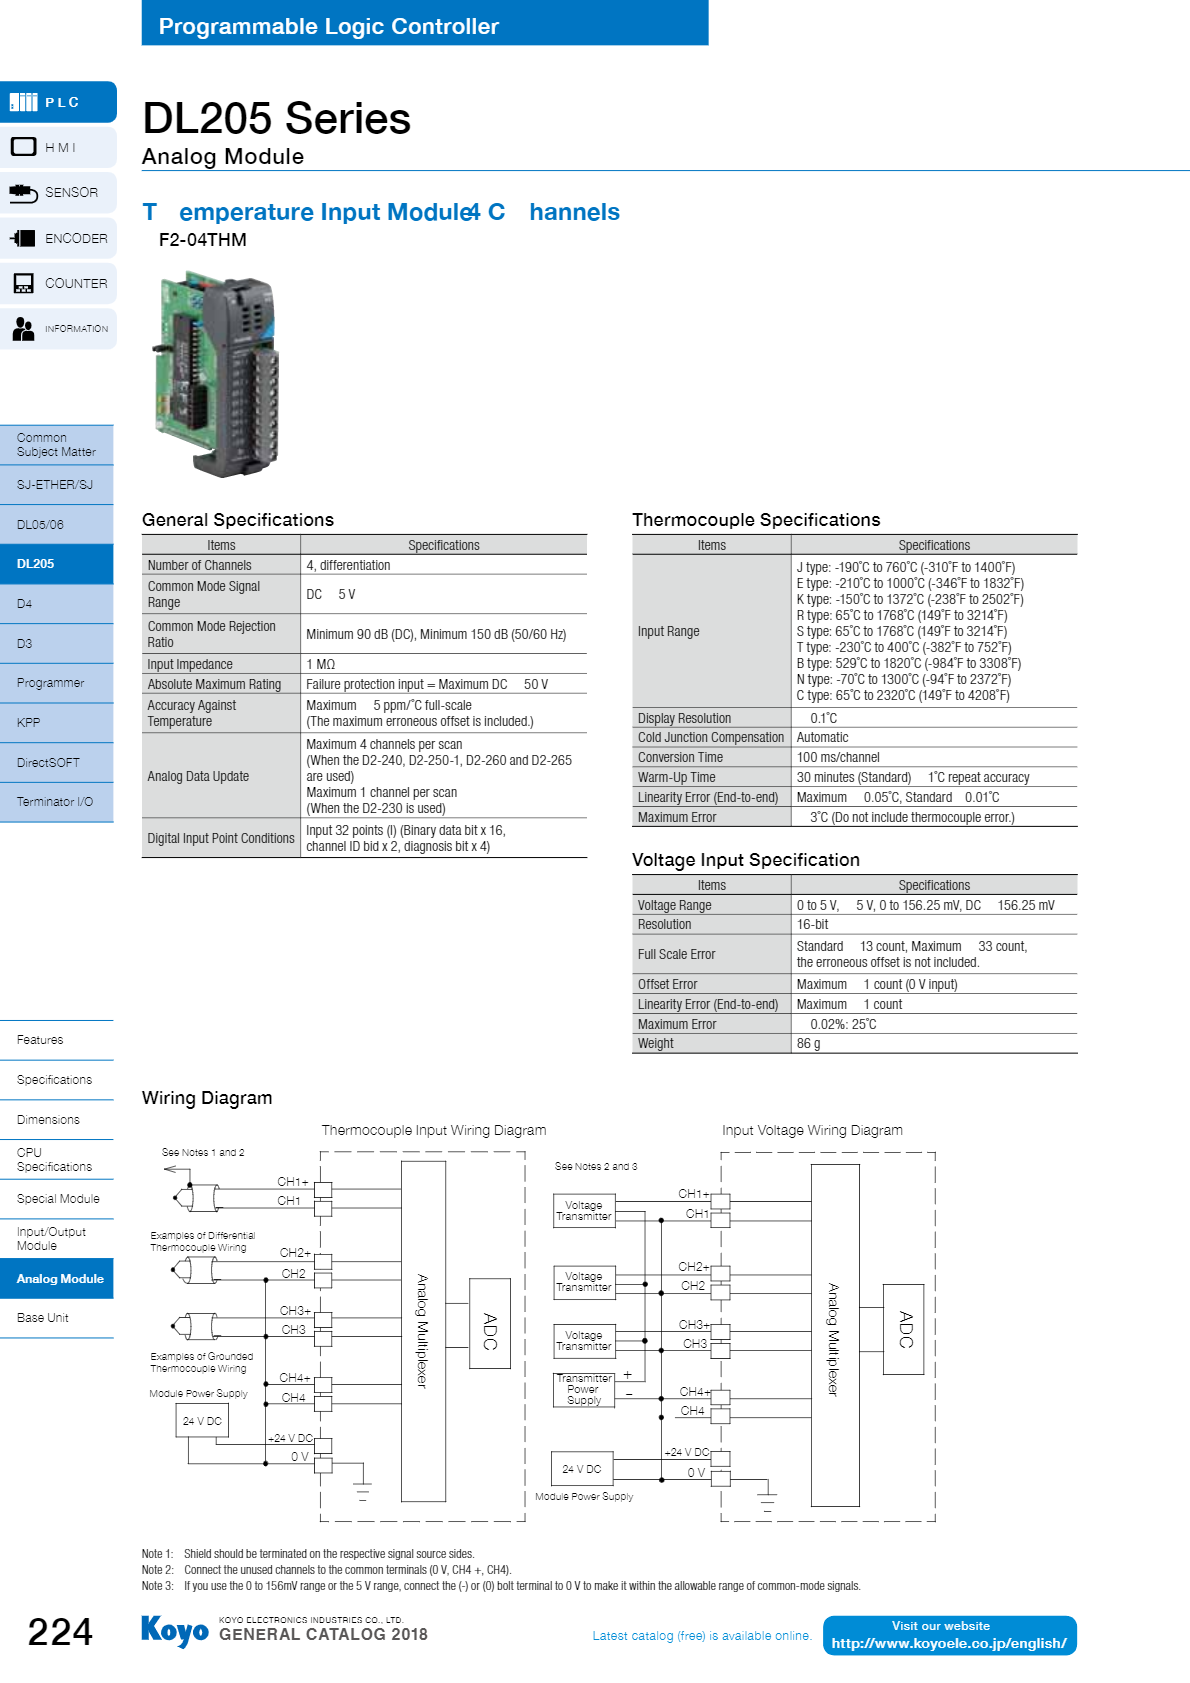
Task: Go to the Specifications section tab
Action: point(57,1080)
